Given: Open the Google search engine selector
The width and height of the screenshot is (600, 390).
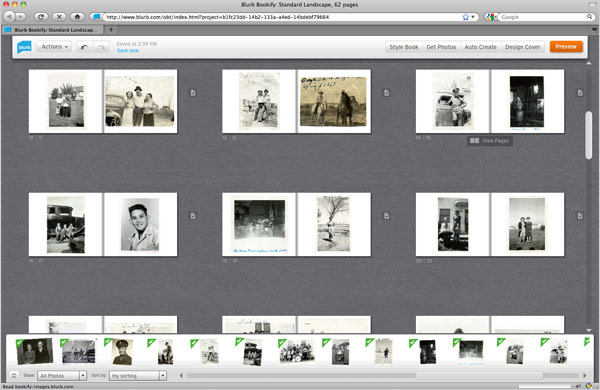Looking at the screenshot, I should click(491, 17).
